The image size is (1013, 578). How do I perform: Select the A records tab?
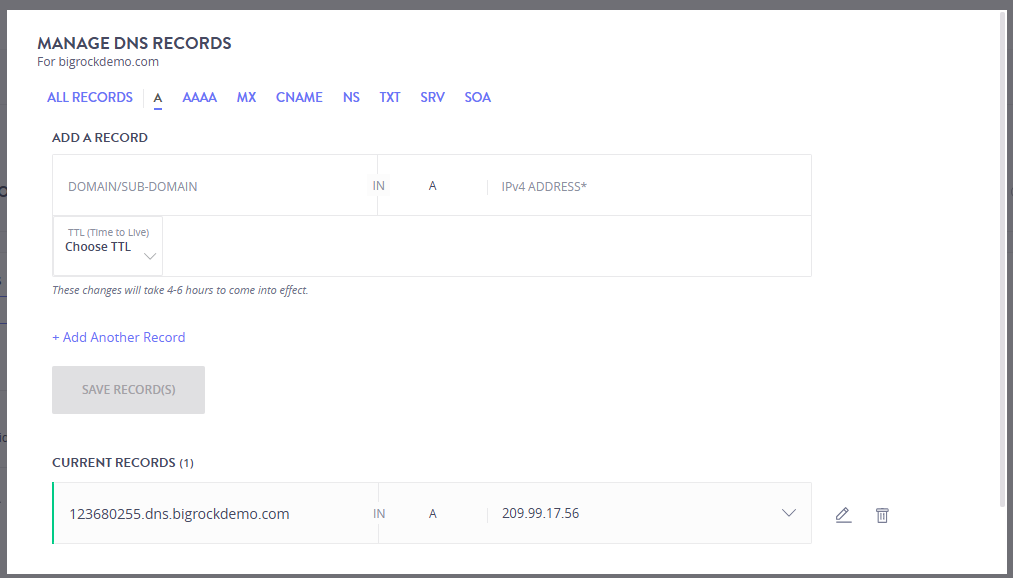[x=158, y=98]
